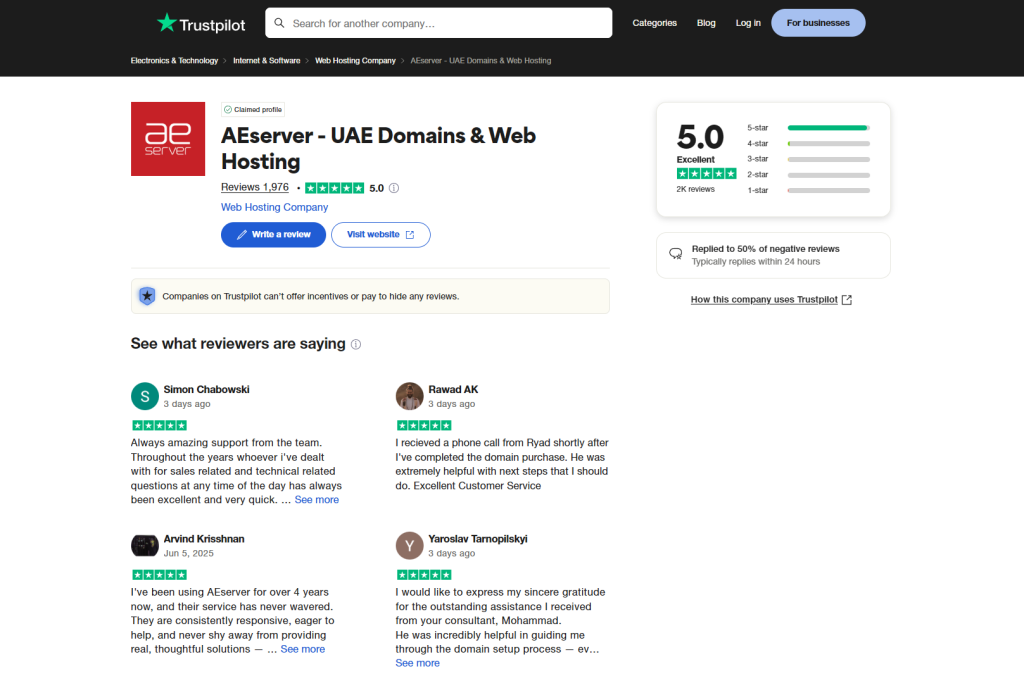Screen dimensions: 1024x695
Task: Open the Trustpilot logo home link
Action: 201,24
